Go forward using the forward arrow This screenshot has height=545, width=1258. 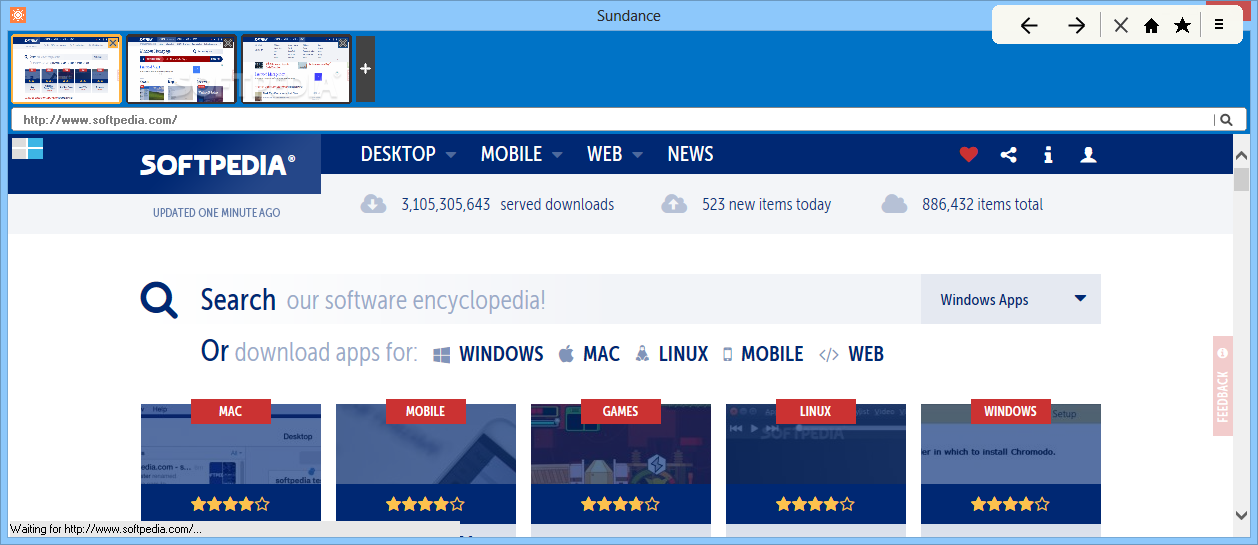[1076, 26]
